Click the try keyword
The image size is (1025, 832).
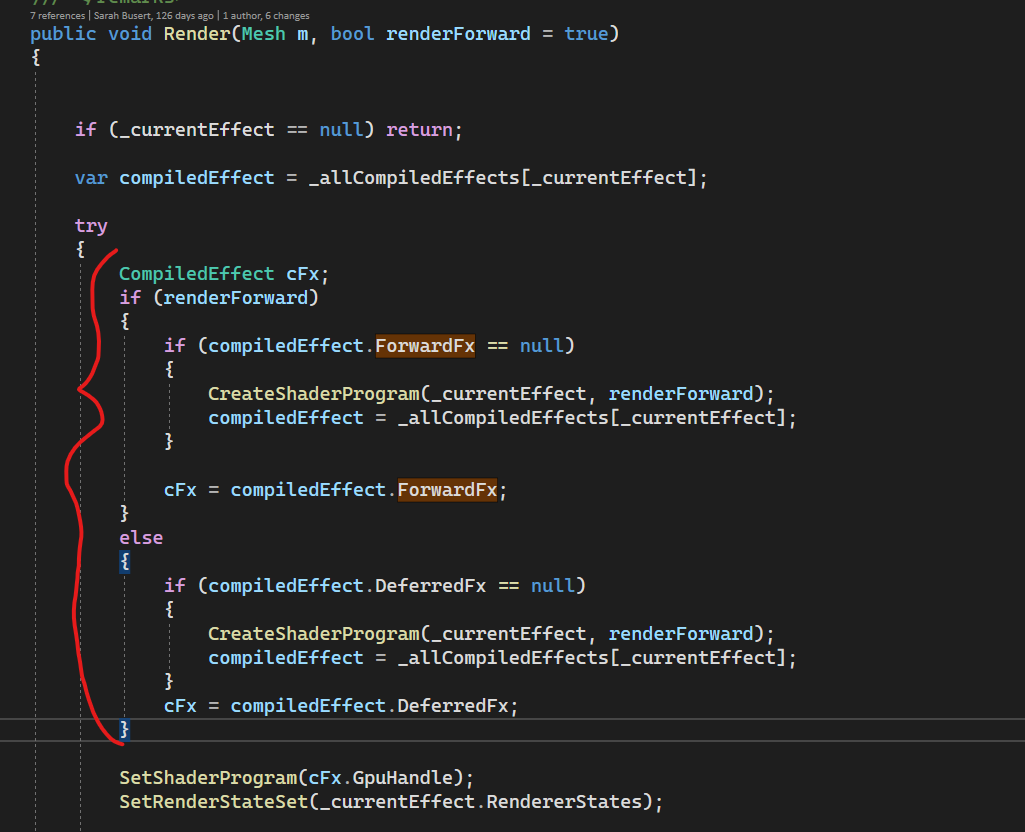pos(91,226)
